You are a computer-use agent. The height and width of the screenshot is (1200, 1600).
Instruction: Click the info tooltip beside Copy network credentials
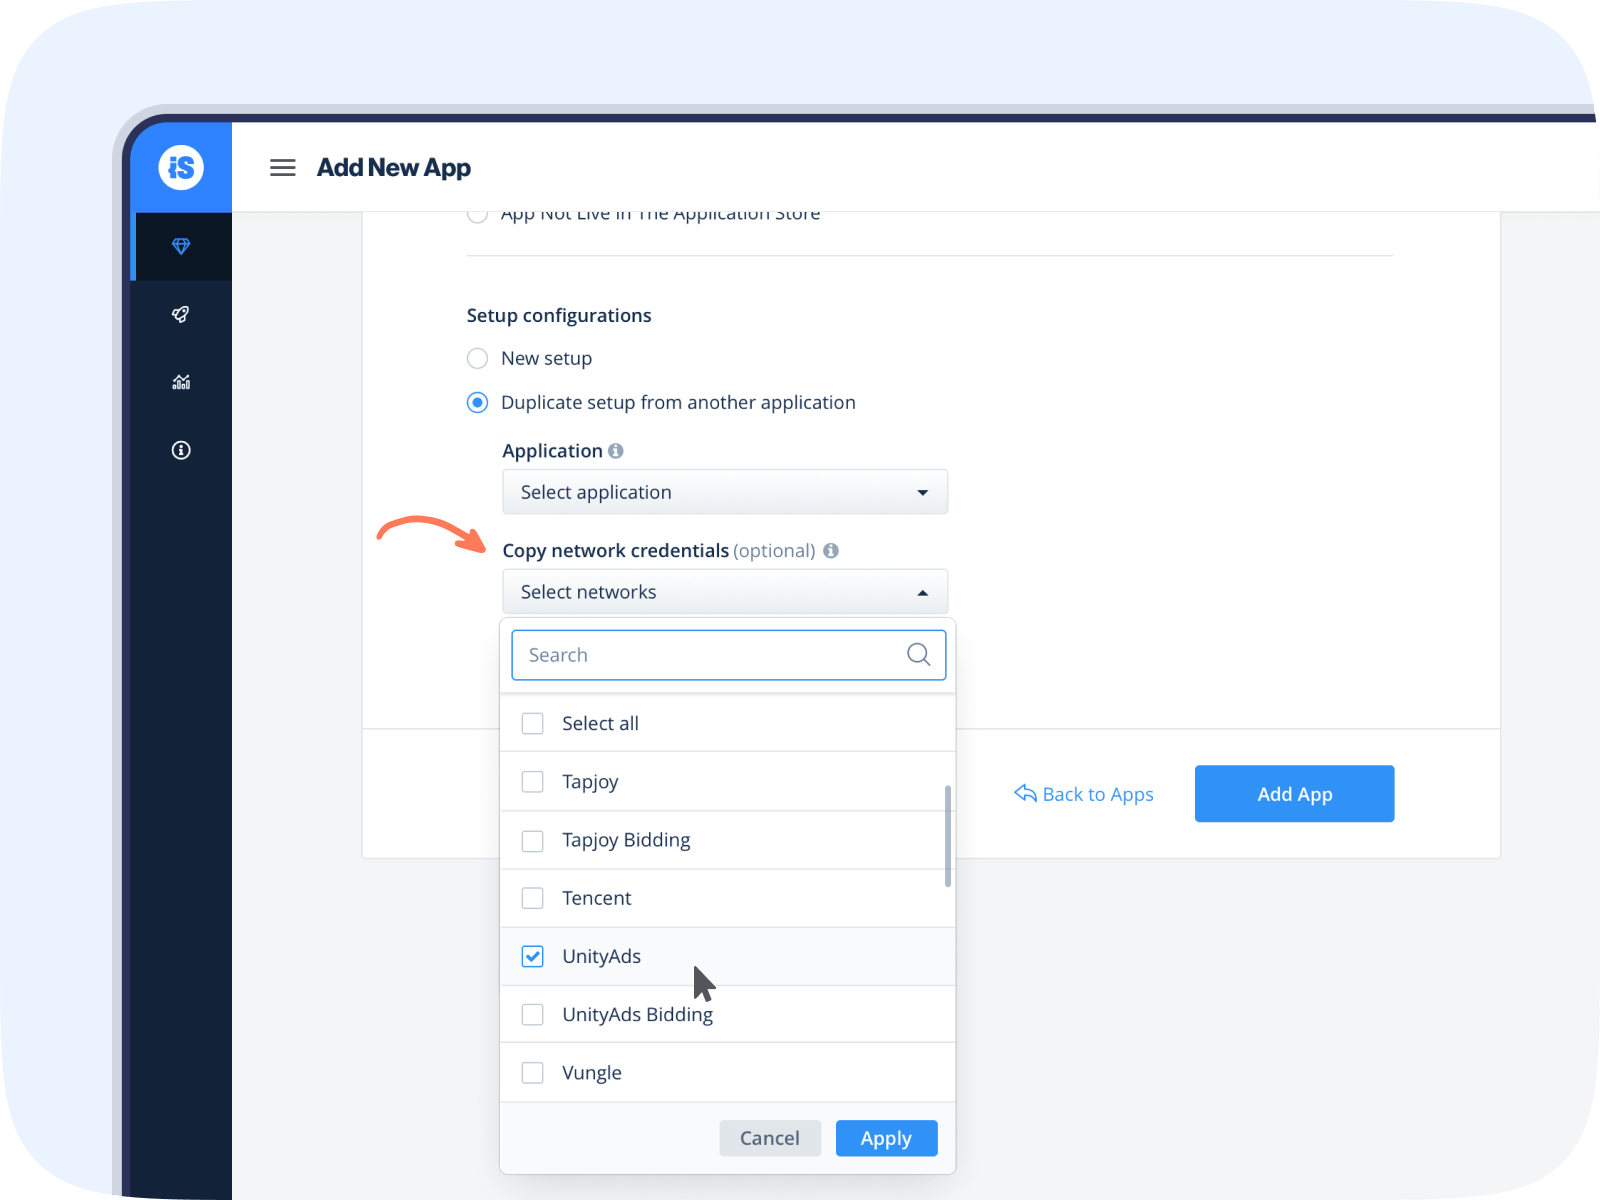pos(830,550)
